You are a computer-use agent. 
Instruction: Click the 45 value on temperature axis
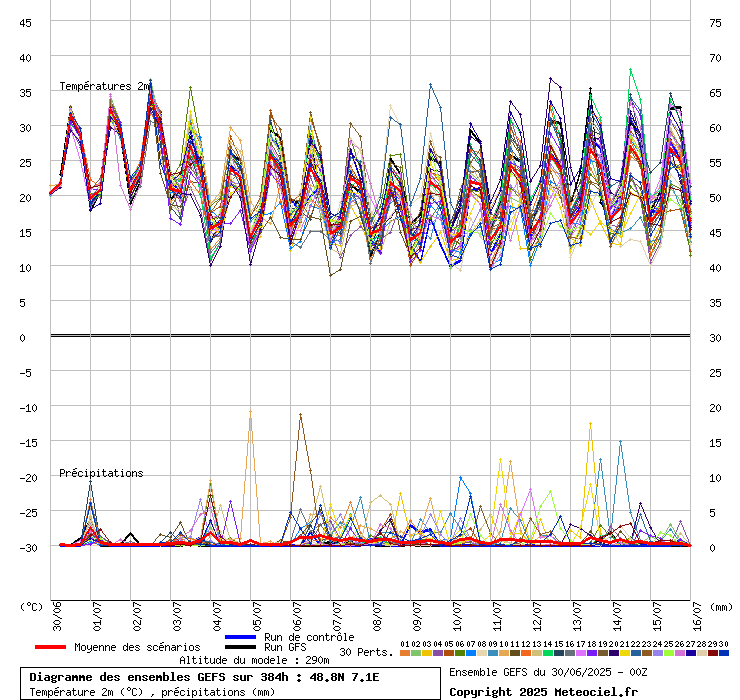point(25,23)
